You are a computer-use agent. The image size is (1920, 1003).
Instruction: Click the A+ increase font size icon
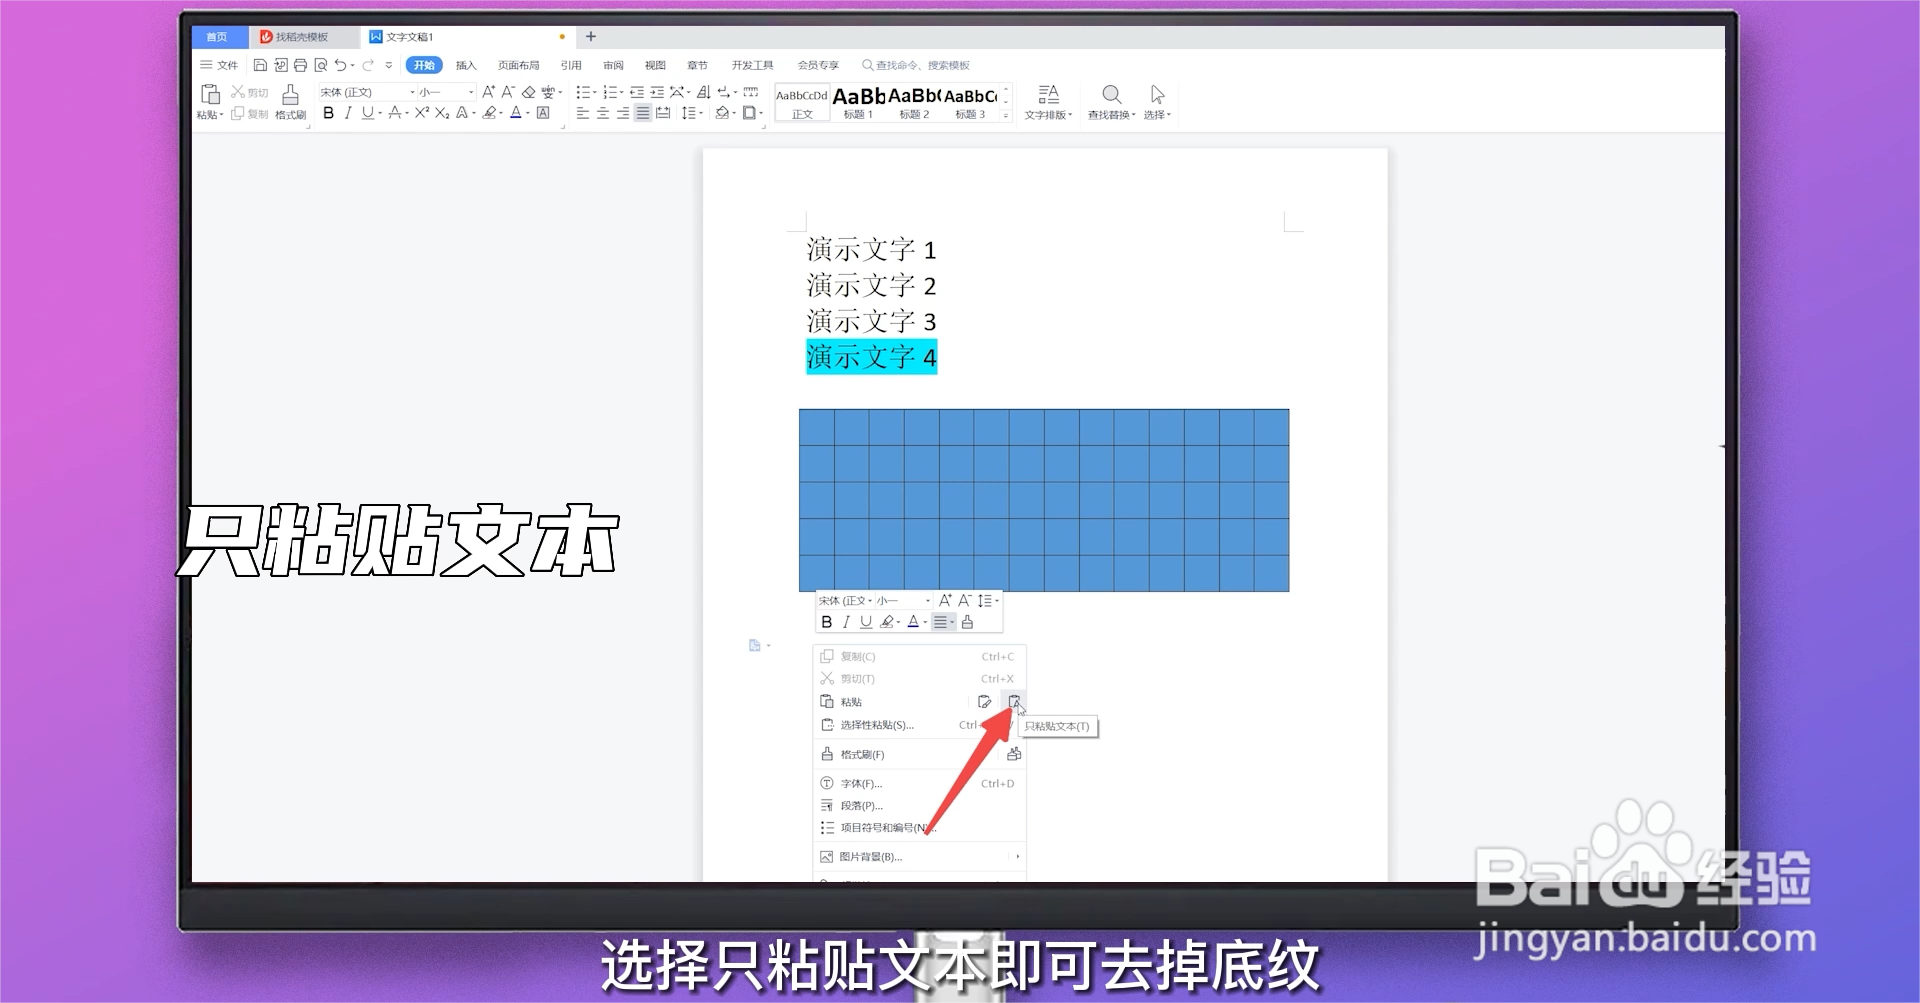(489, 91)
